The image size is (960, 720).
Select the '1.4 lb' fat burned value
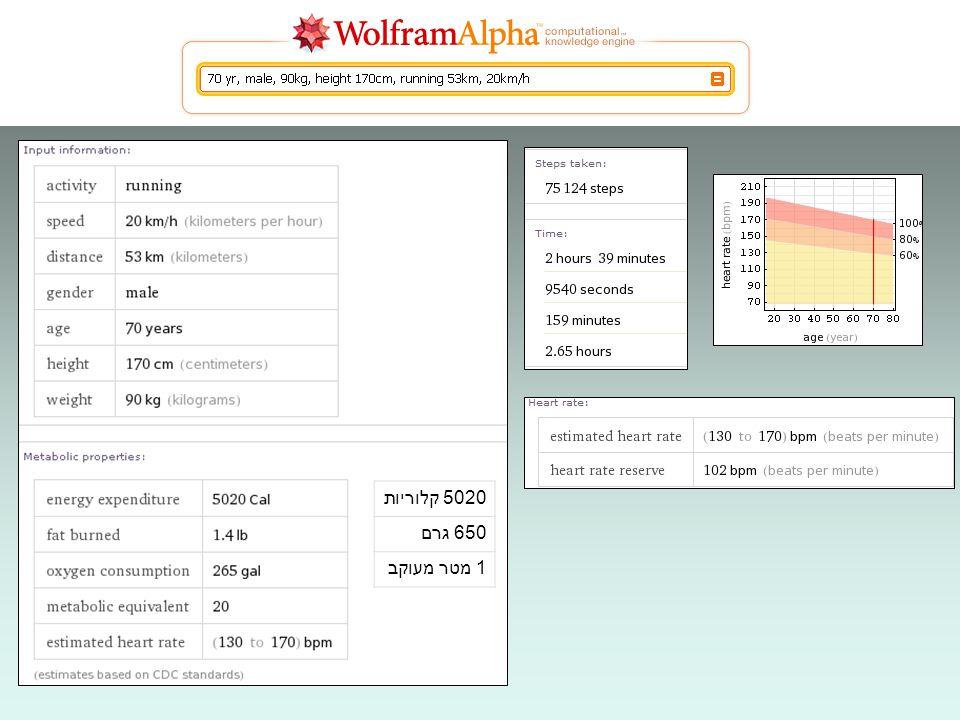click(x=230, y=535)
